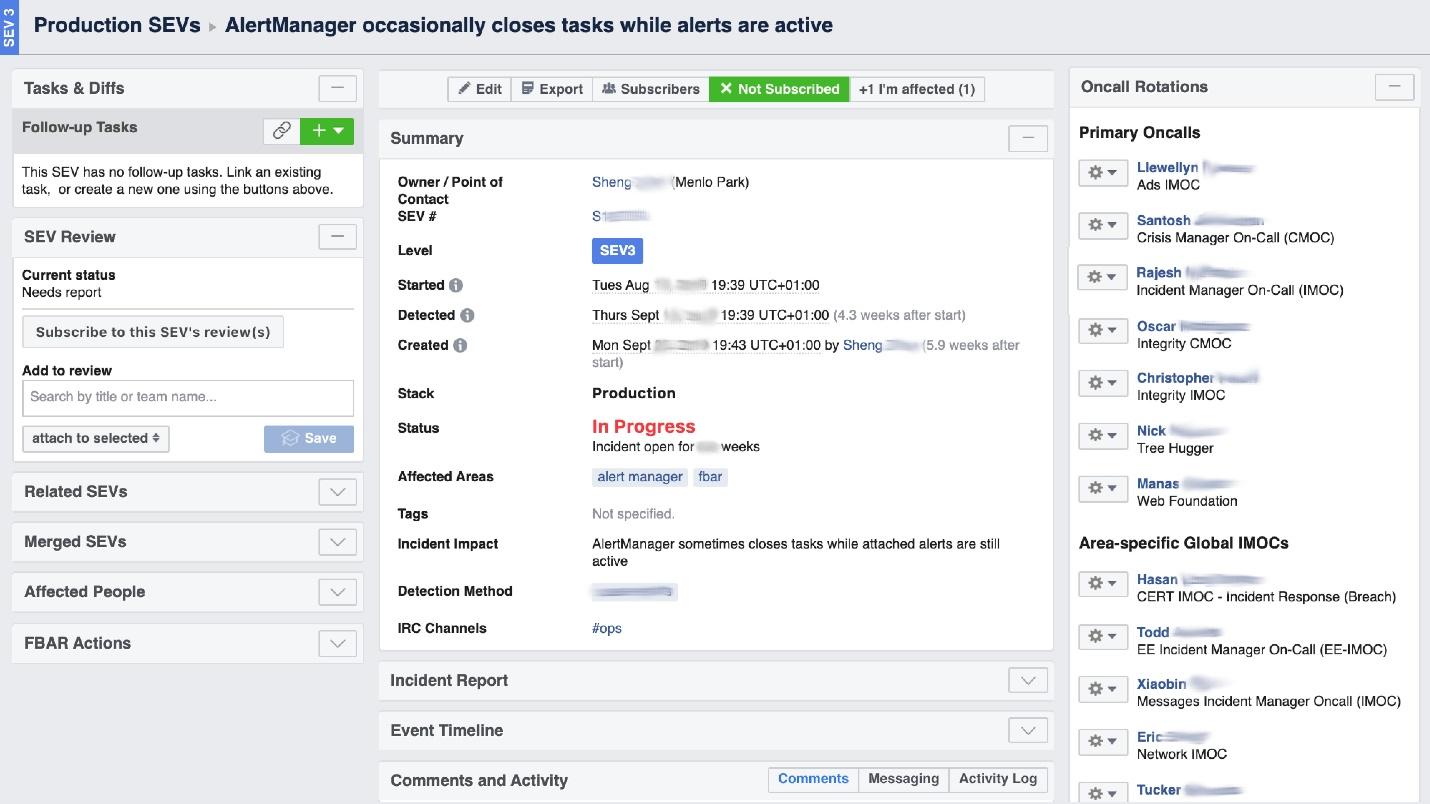
Task: Click the link icon in Follow-up Tasks
Action: point(282,130)
